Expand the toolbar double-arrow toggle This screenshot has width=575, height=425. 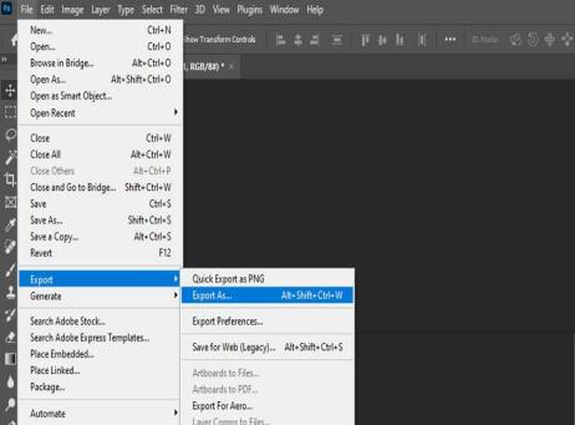[x=4, y=60]
